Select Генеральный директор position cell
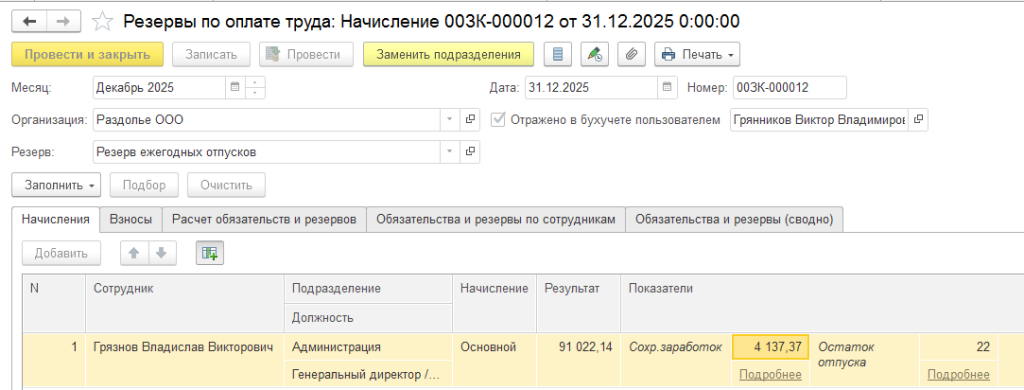1024x390 pixels. point(368,374)
